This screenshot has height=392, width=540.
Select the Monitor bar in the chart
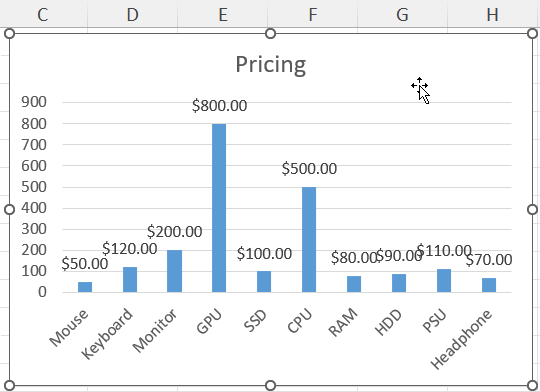tap(174, 271)
